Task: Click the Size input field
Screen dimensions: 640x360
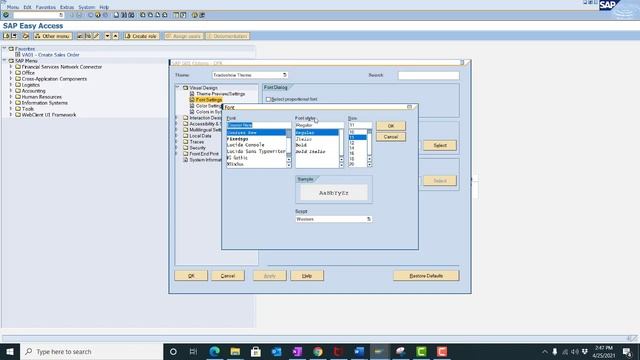Action: (360, 125)
